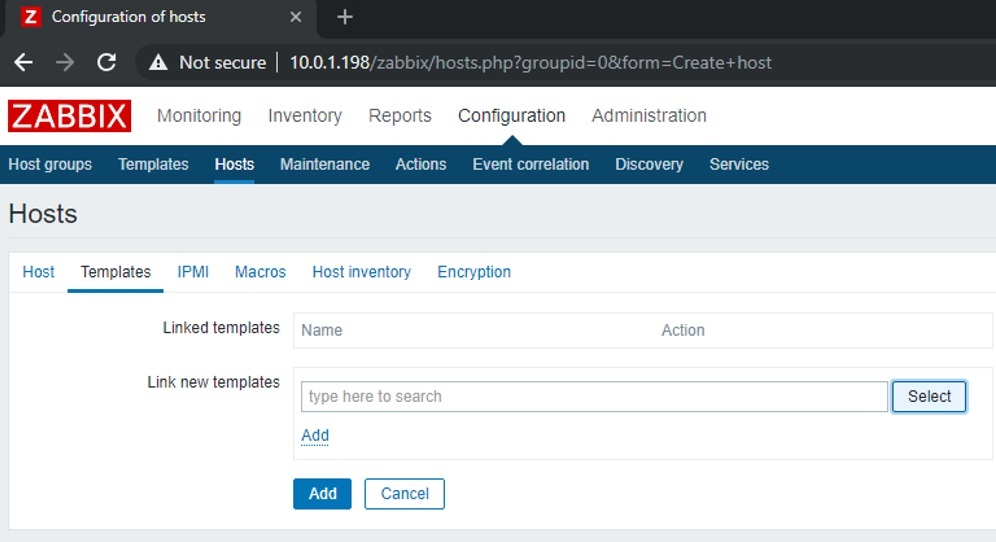
Task: Go to Inventory section
Action: coord(305,116)
